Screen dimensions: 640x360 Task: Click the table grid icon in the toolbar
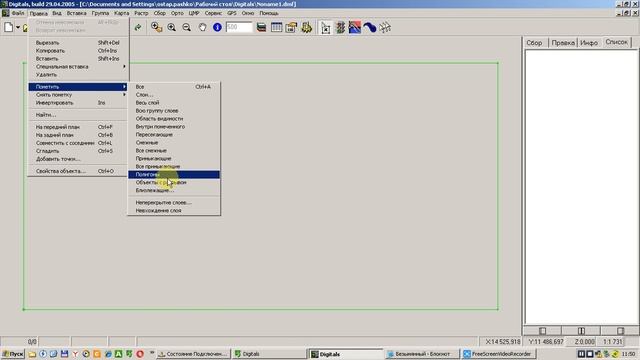[x=276, y=27]
